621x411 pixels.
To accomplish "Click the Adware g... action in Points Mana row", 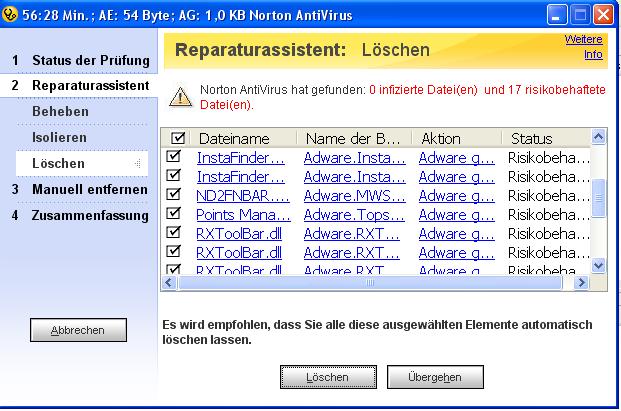I will click(457, 215).
